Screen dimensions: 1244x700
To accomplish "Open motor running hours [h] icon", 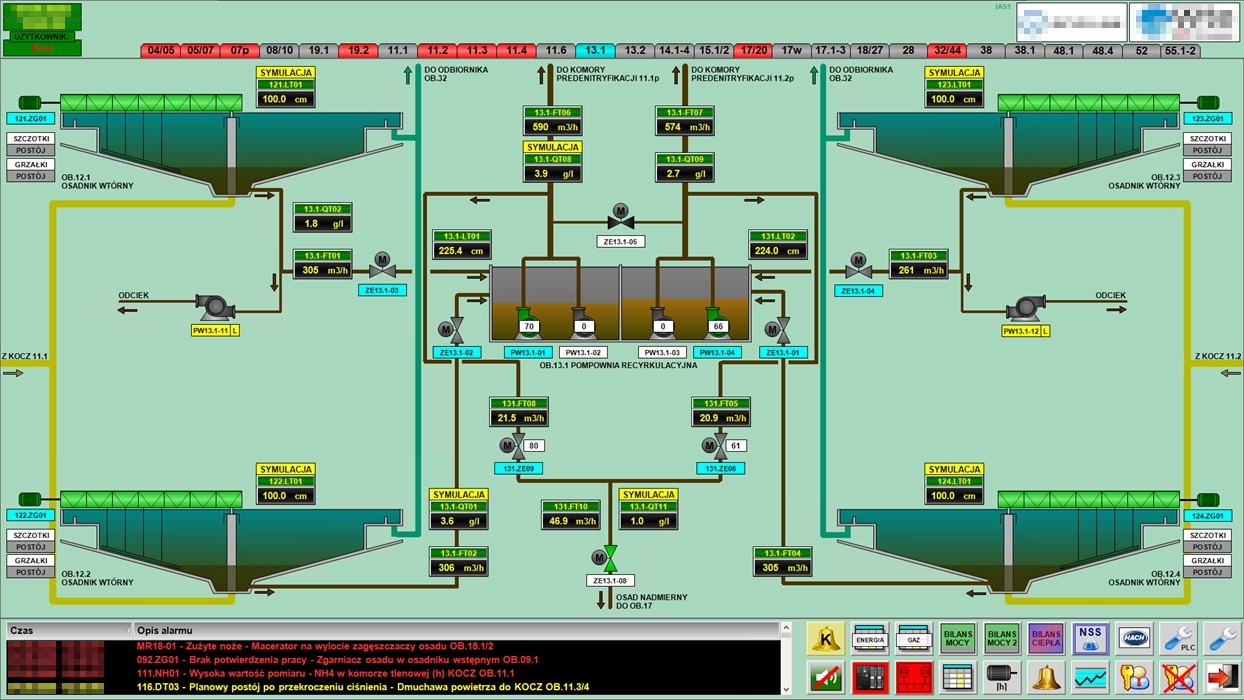I will (1001, 678).
